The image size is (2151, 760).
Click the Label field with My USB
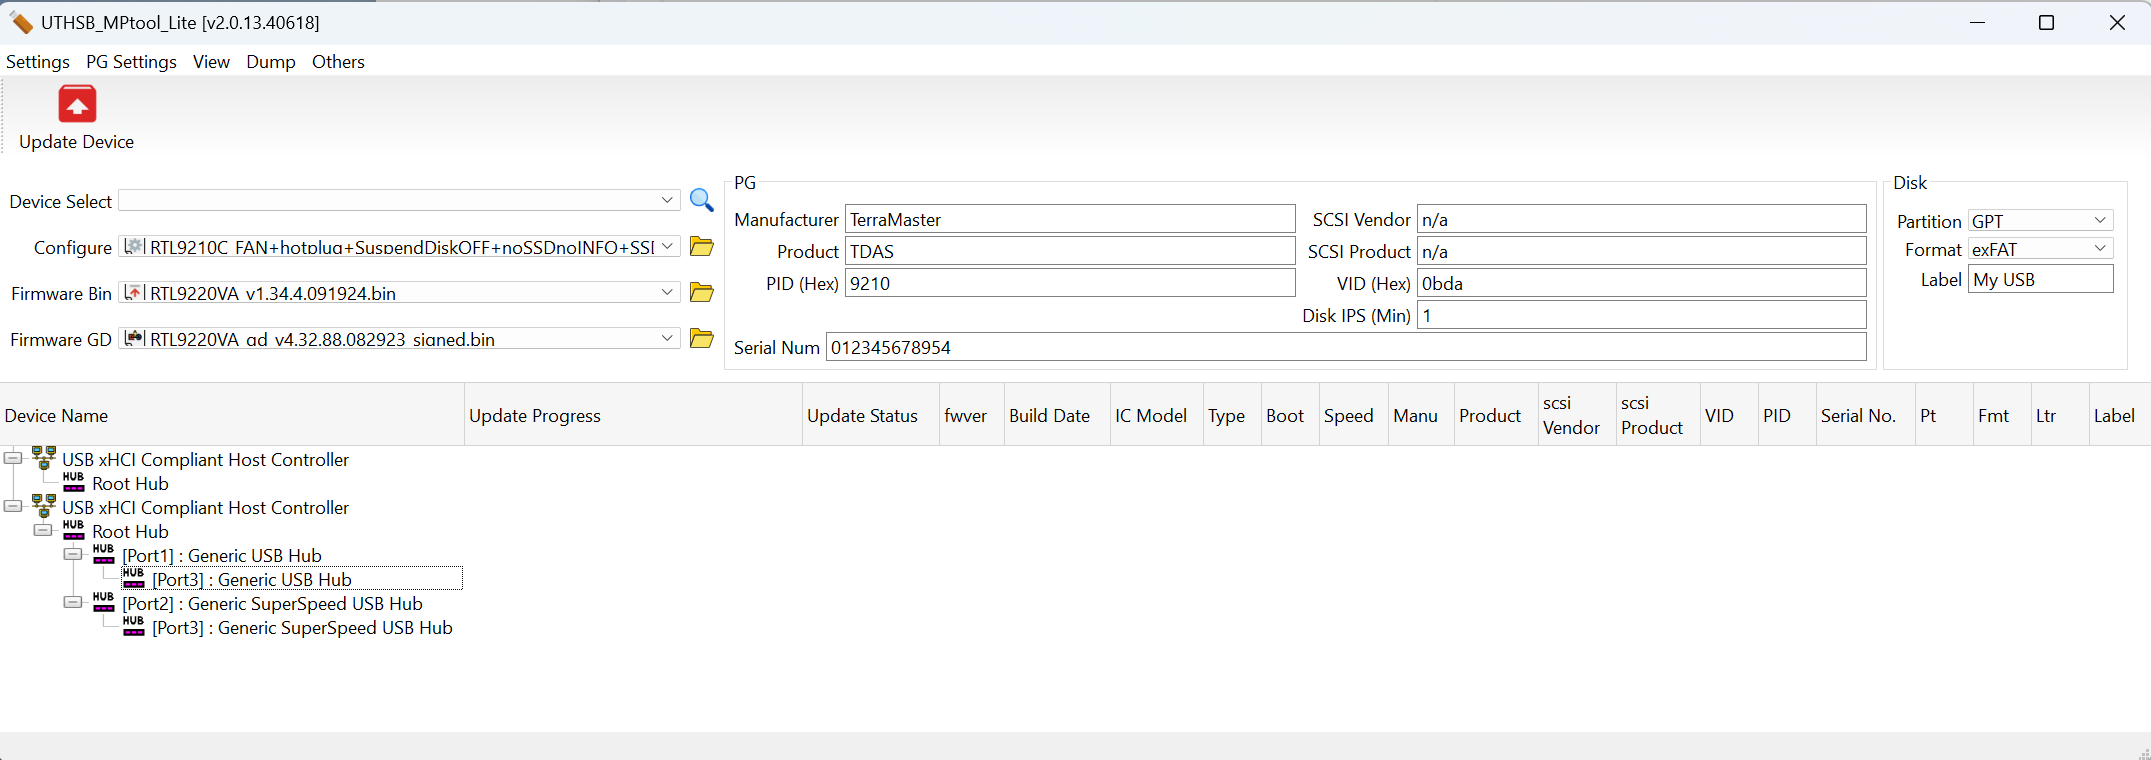[2041, 279]
